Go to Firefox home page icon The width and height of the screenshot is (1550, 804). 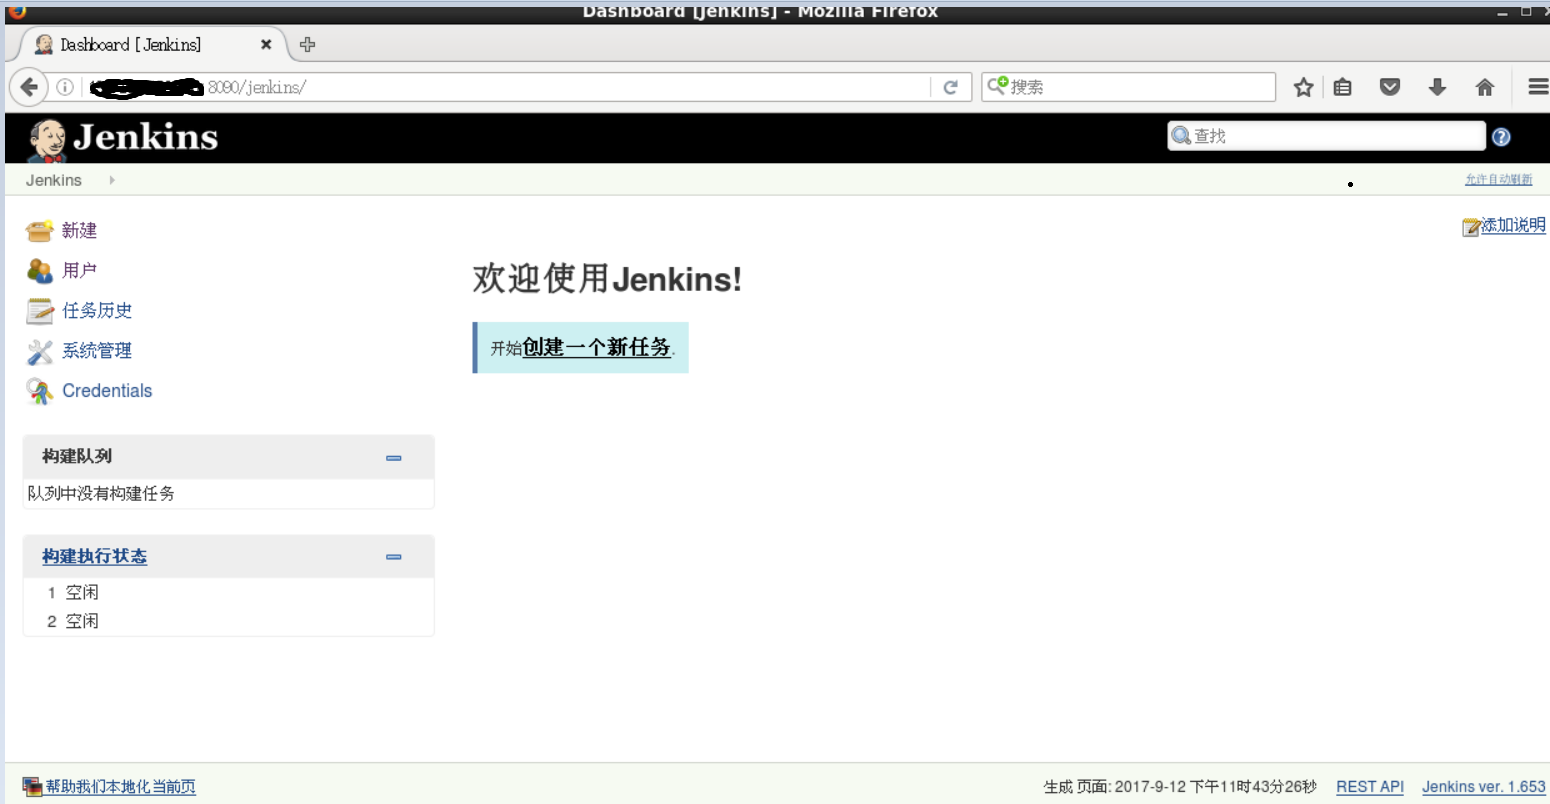[1485, 87]
